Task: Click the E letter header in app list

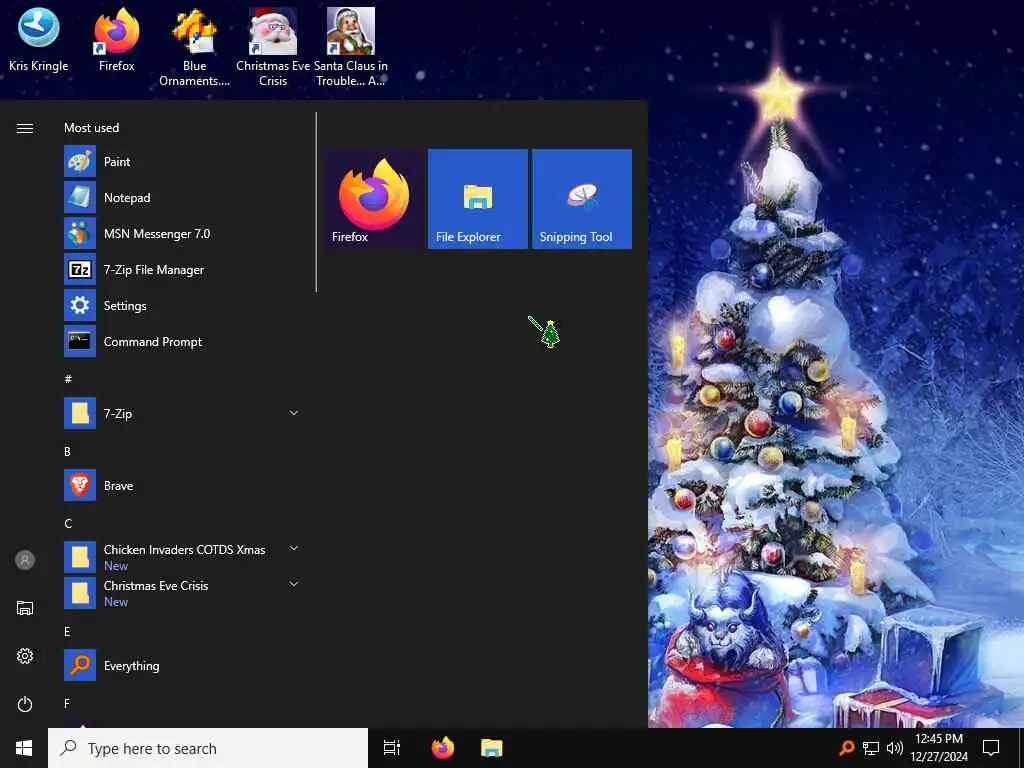Action: click(67, 632)
